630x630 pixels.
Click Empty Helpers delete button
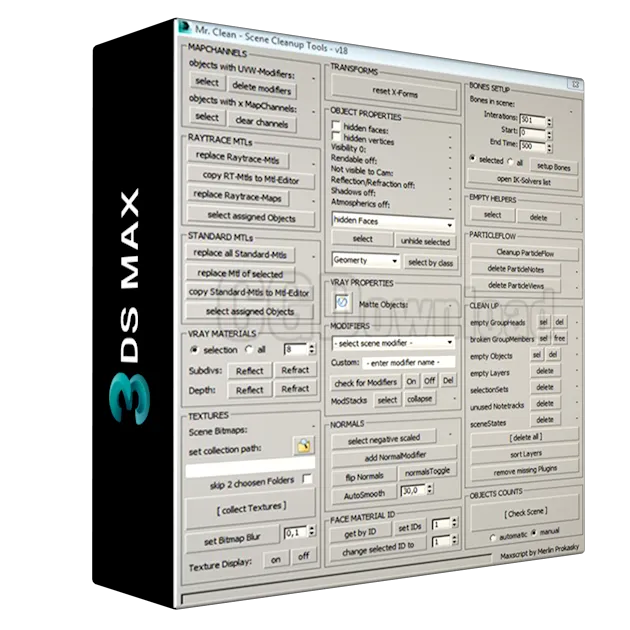[538, 217]
